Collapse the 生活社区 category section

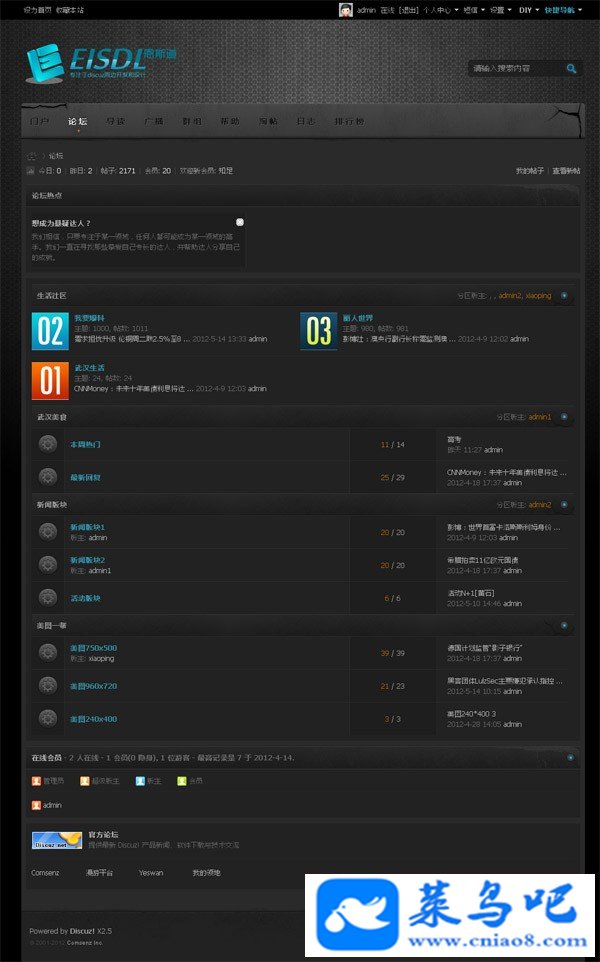click(x=564, y=296)
